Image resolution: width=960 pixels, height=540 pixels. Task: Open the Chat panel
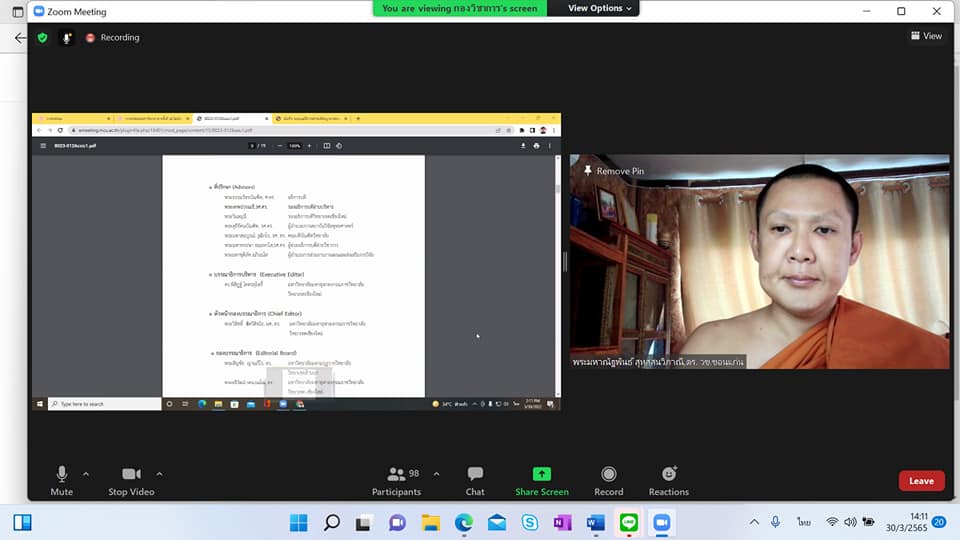474,481
